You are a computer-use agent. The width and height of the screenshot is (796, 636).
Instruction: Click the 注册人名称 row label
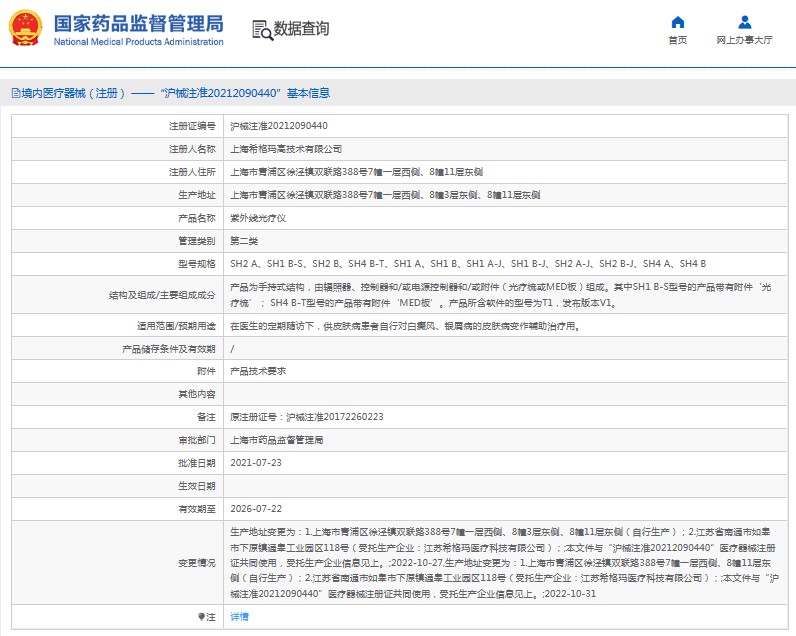pos(192,149)
